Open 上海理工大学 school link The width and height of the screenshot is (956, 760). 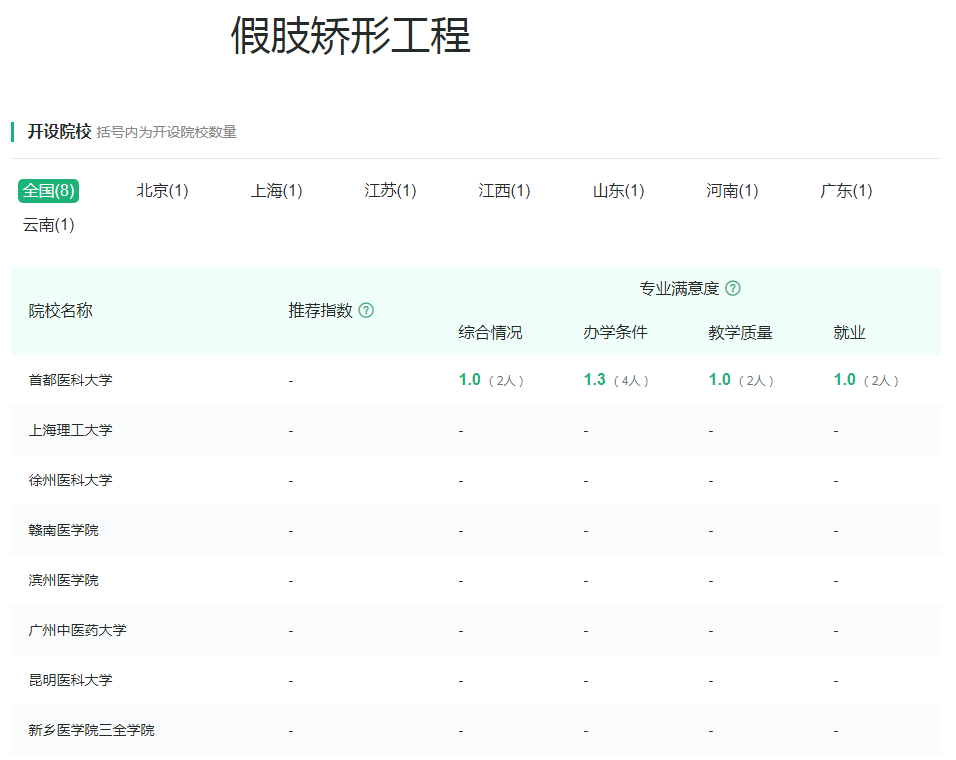tap(71, 430)
